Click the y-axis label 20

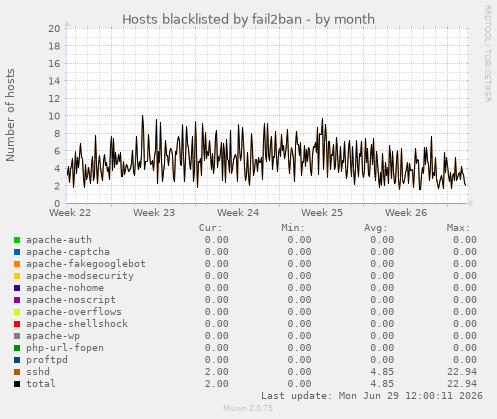54,29
